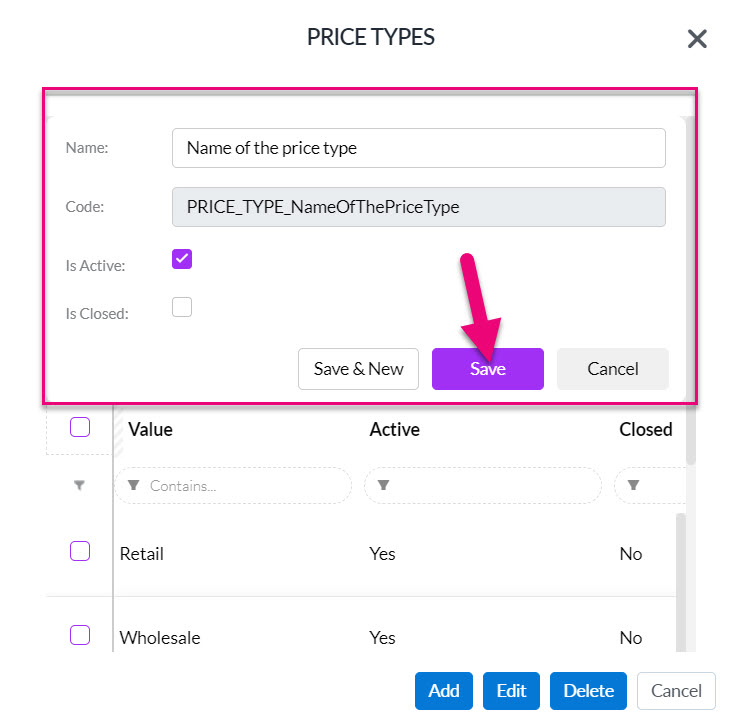This screenshot has width=738, height=728.
Task: Close the Price Types dialog with X
Action: tap(697, 39)
